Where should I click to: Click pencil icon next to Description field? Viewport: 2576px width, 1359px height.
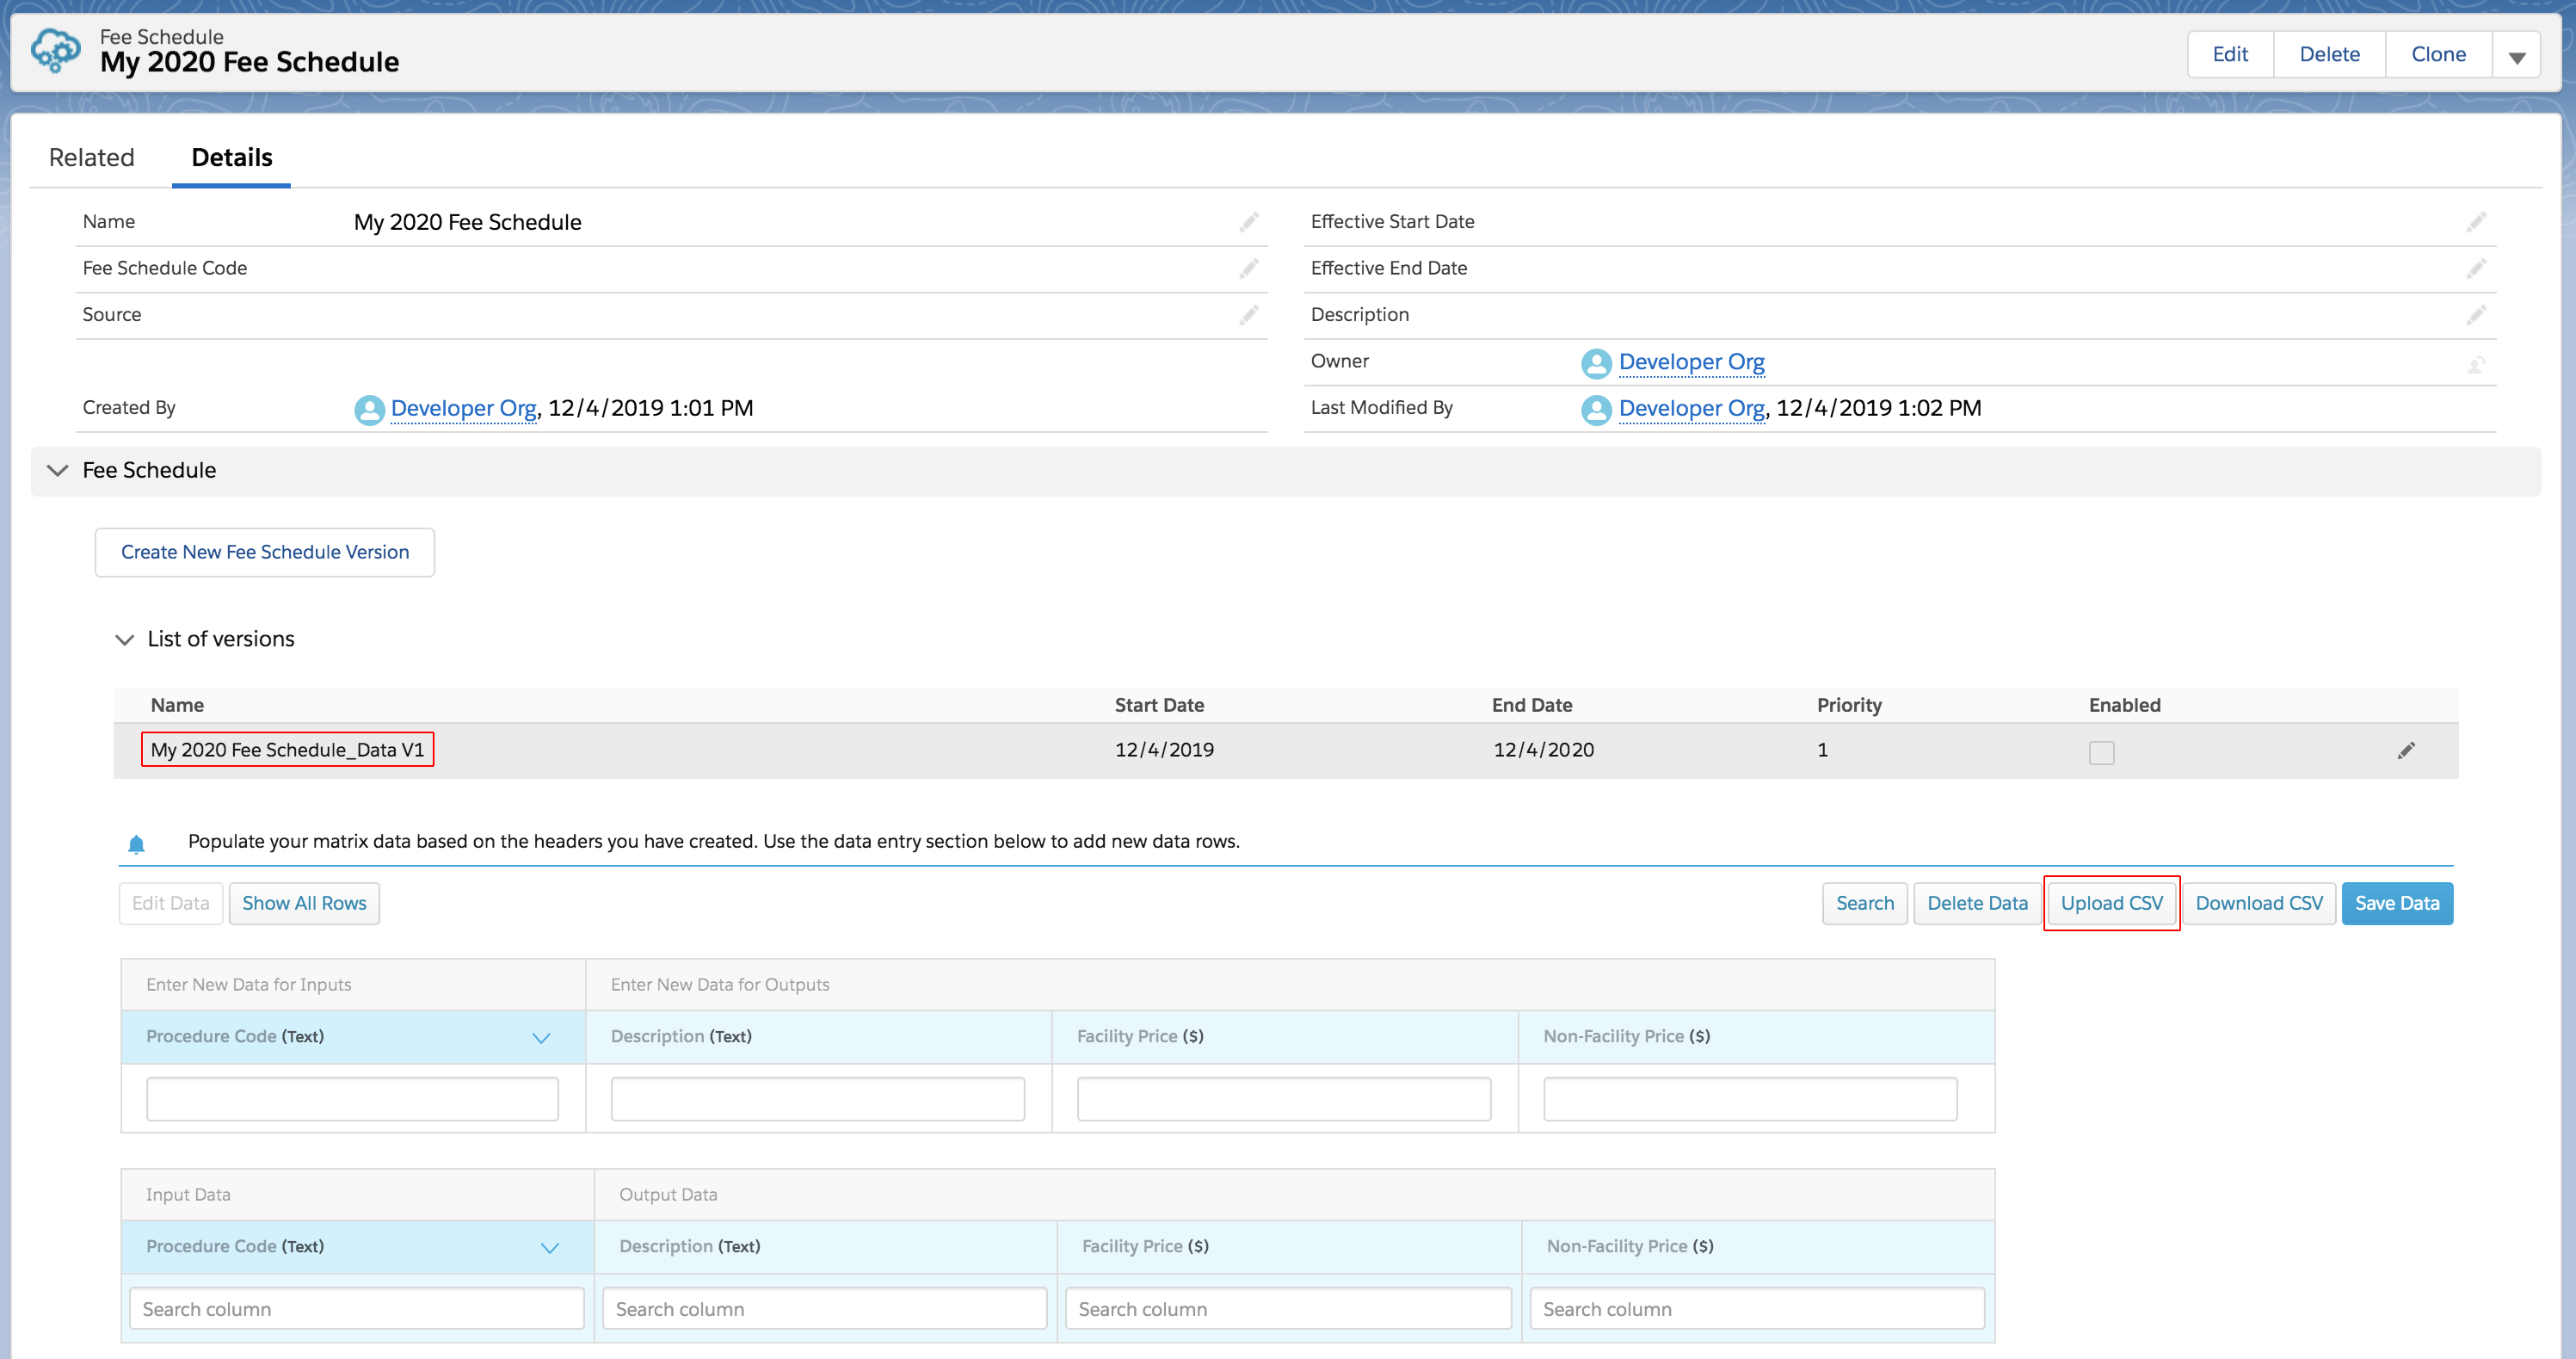tap(2476, 315)
